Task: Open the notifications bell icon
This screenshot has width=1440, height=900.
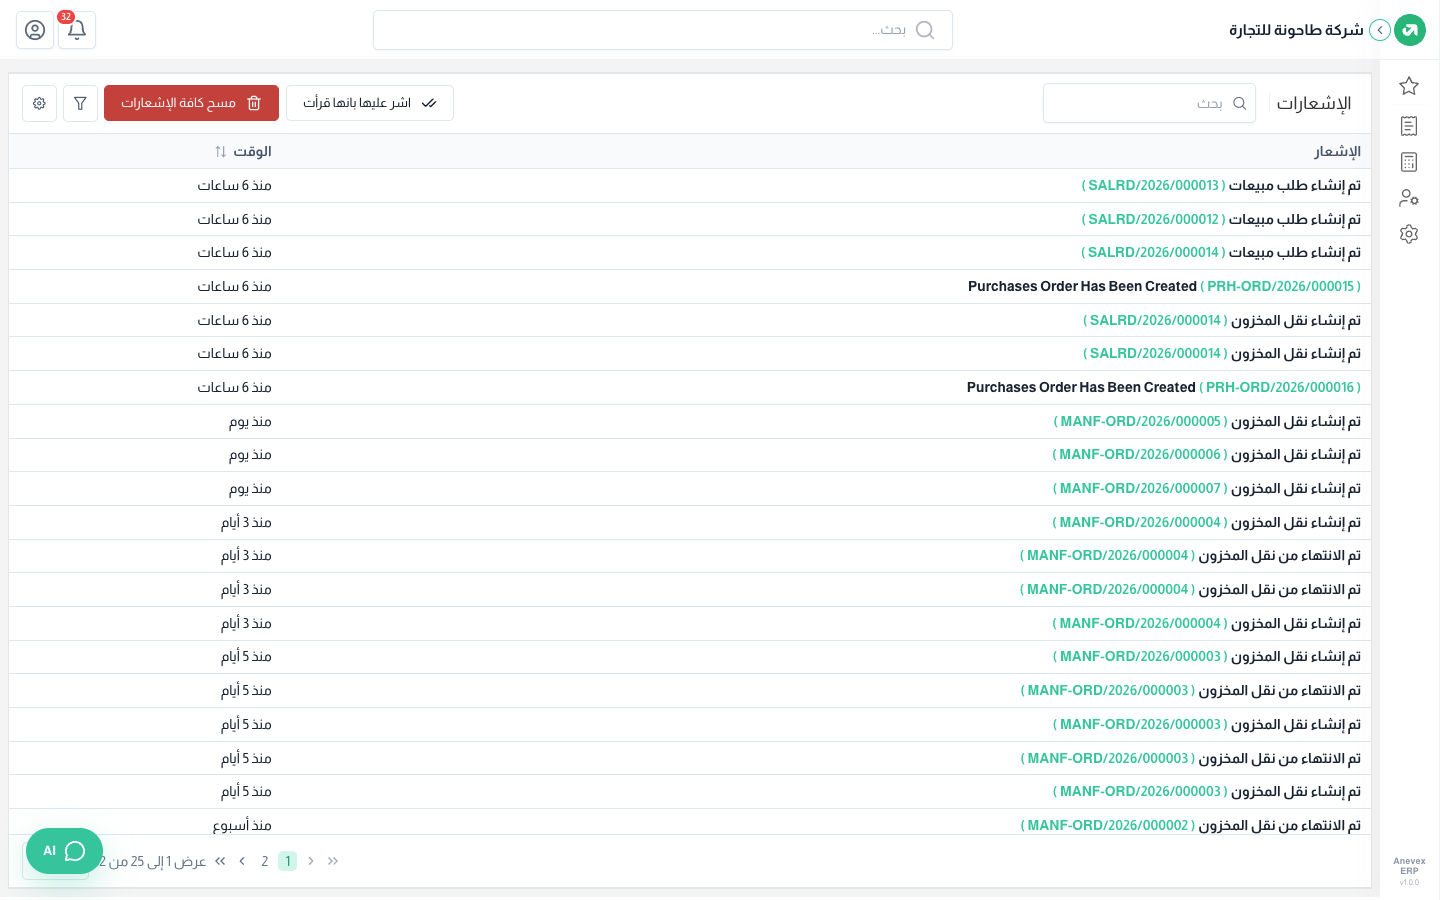Action: tap(77, 30)
